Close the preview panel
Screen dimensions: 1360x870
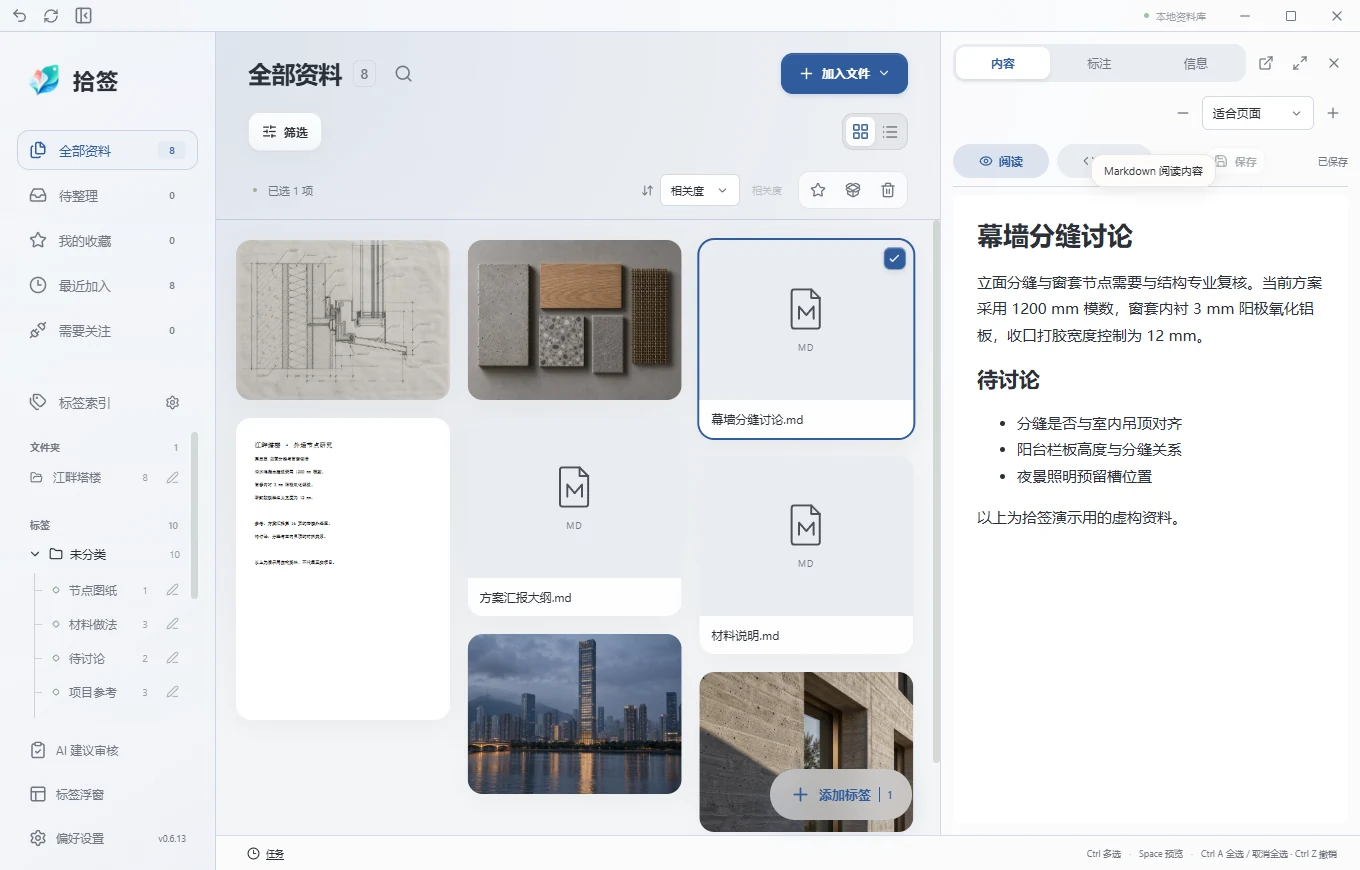(x=1334, y=63)
